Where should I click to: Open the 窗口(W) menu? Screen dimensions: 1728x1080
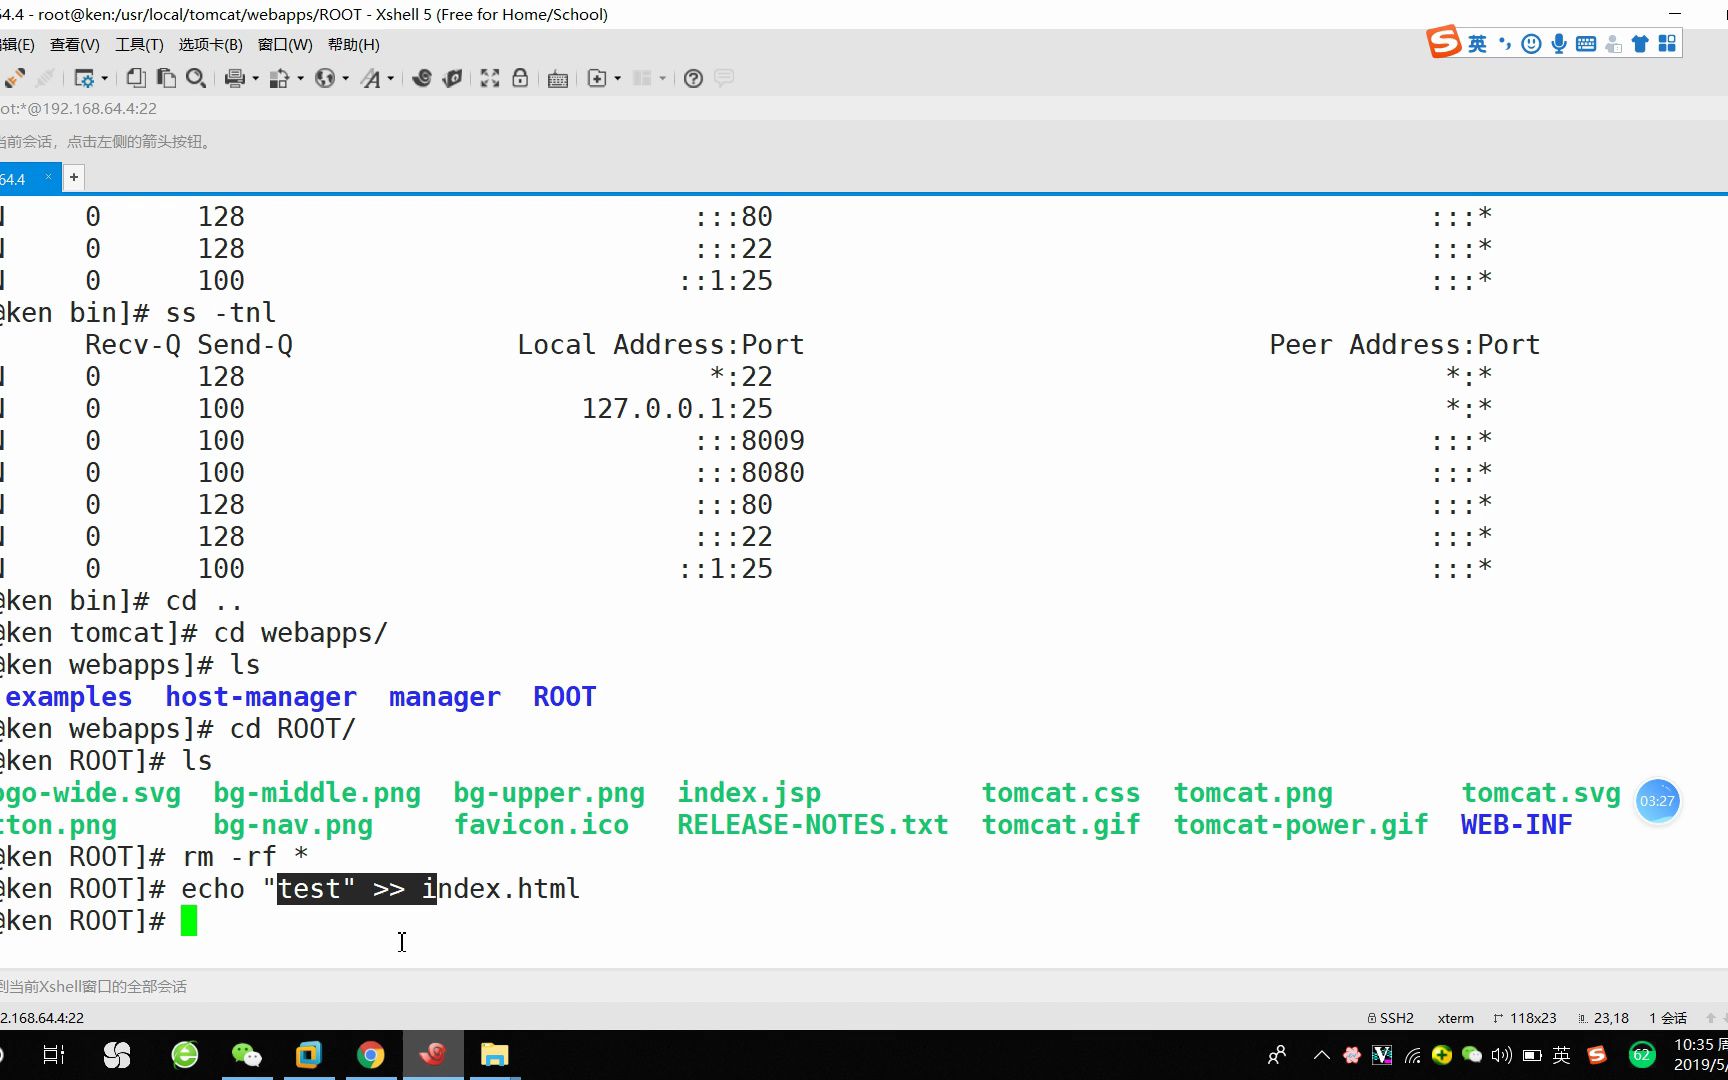coord(285,45)
